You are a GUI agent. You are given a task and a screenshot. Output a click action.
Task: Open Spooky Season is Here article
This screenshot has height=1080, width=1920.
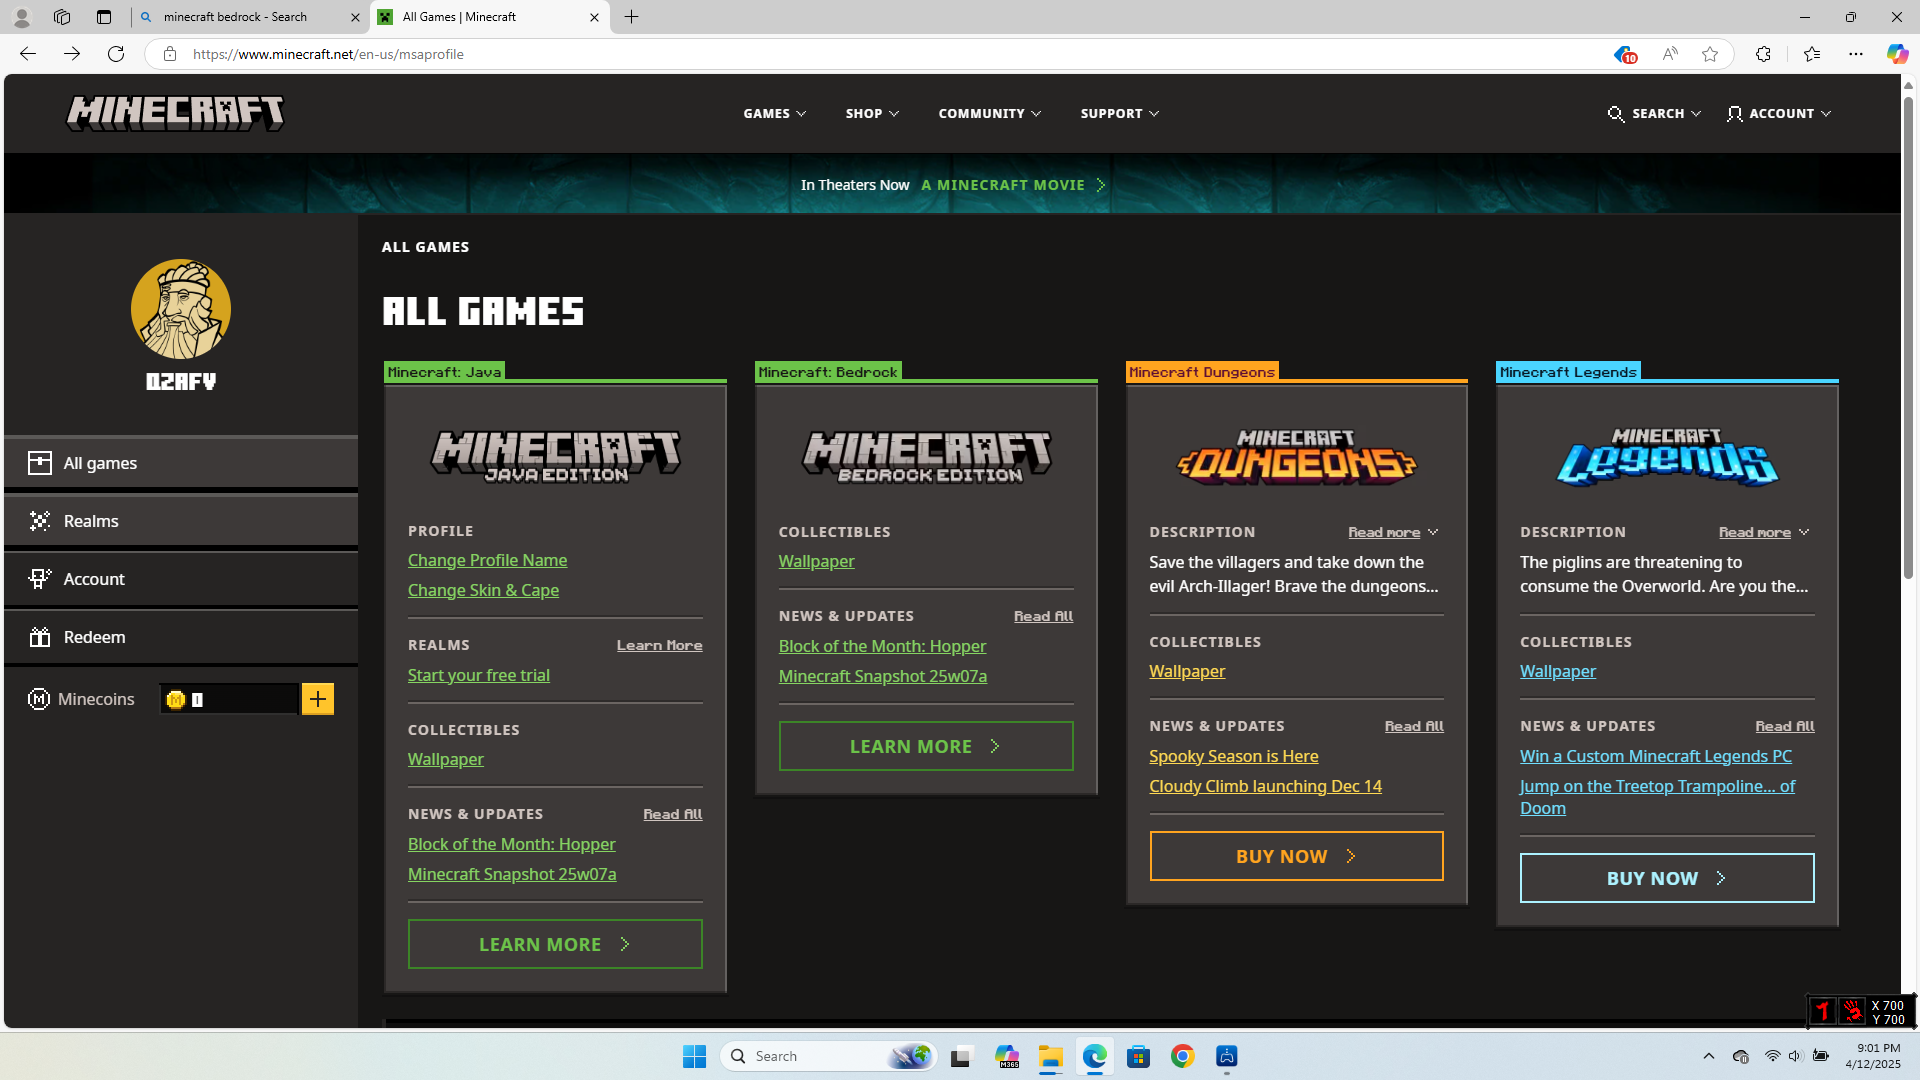click(1233, 756)
